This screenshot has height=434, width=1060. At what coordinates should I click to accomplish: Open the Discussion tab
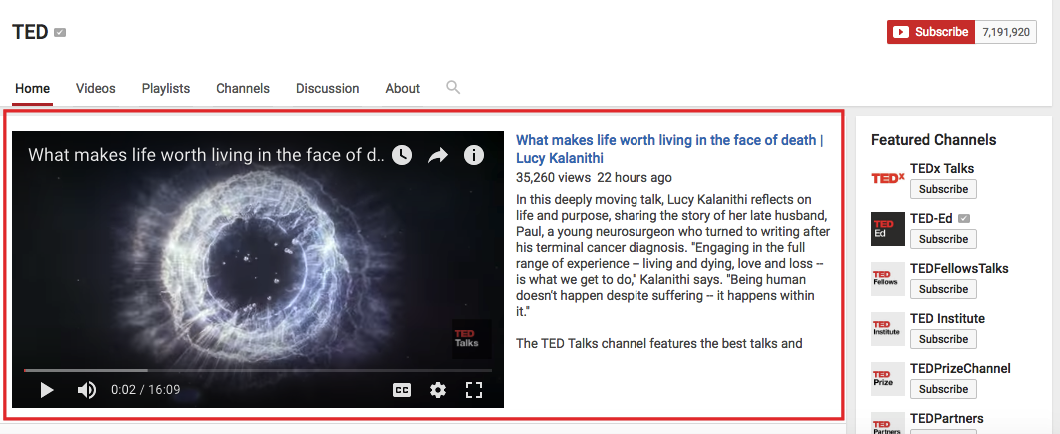click(x=327, y=89)
